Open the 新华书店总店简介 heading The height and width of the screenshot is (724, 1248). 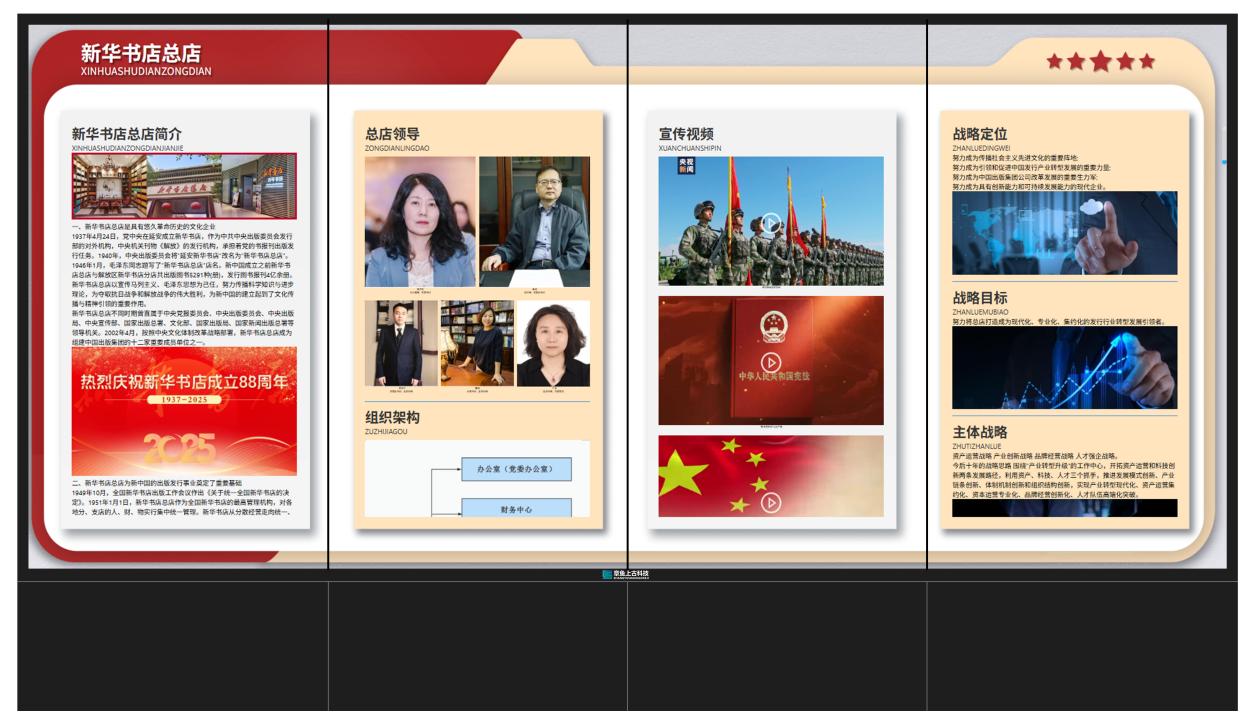(127, 133)
